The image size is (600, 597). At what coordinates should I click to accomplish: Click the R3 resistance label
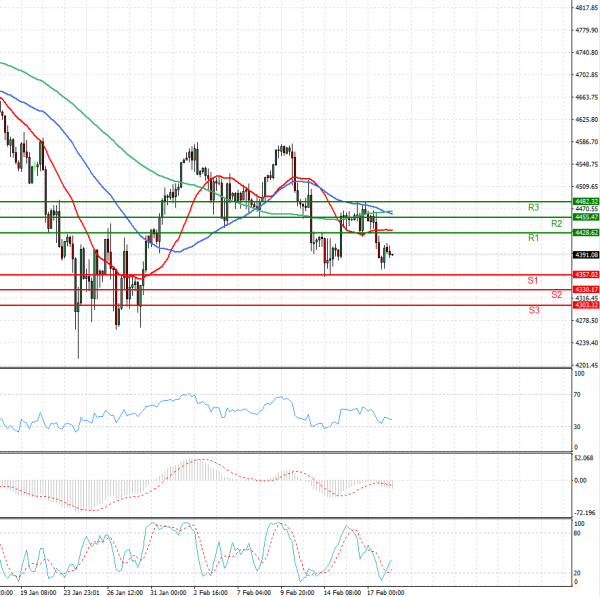coord(533,207)
